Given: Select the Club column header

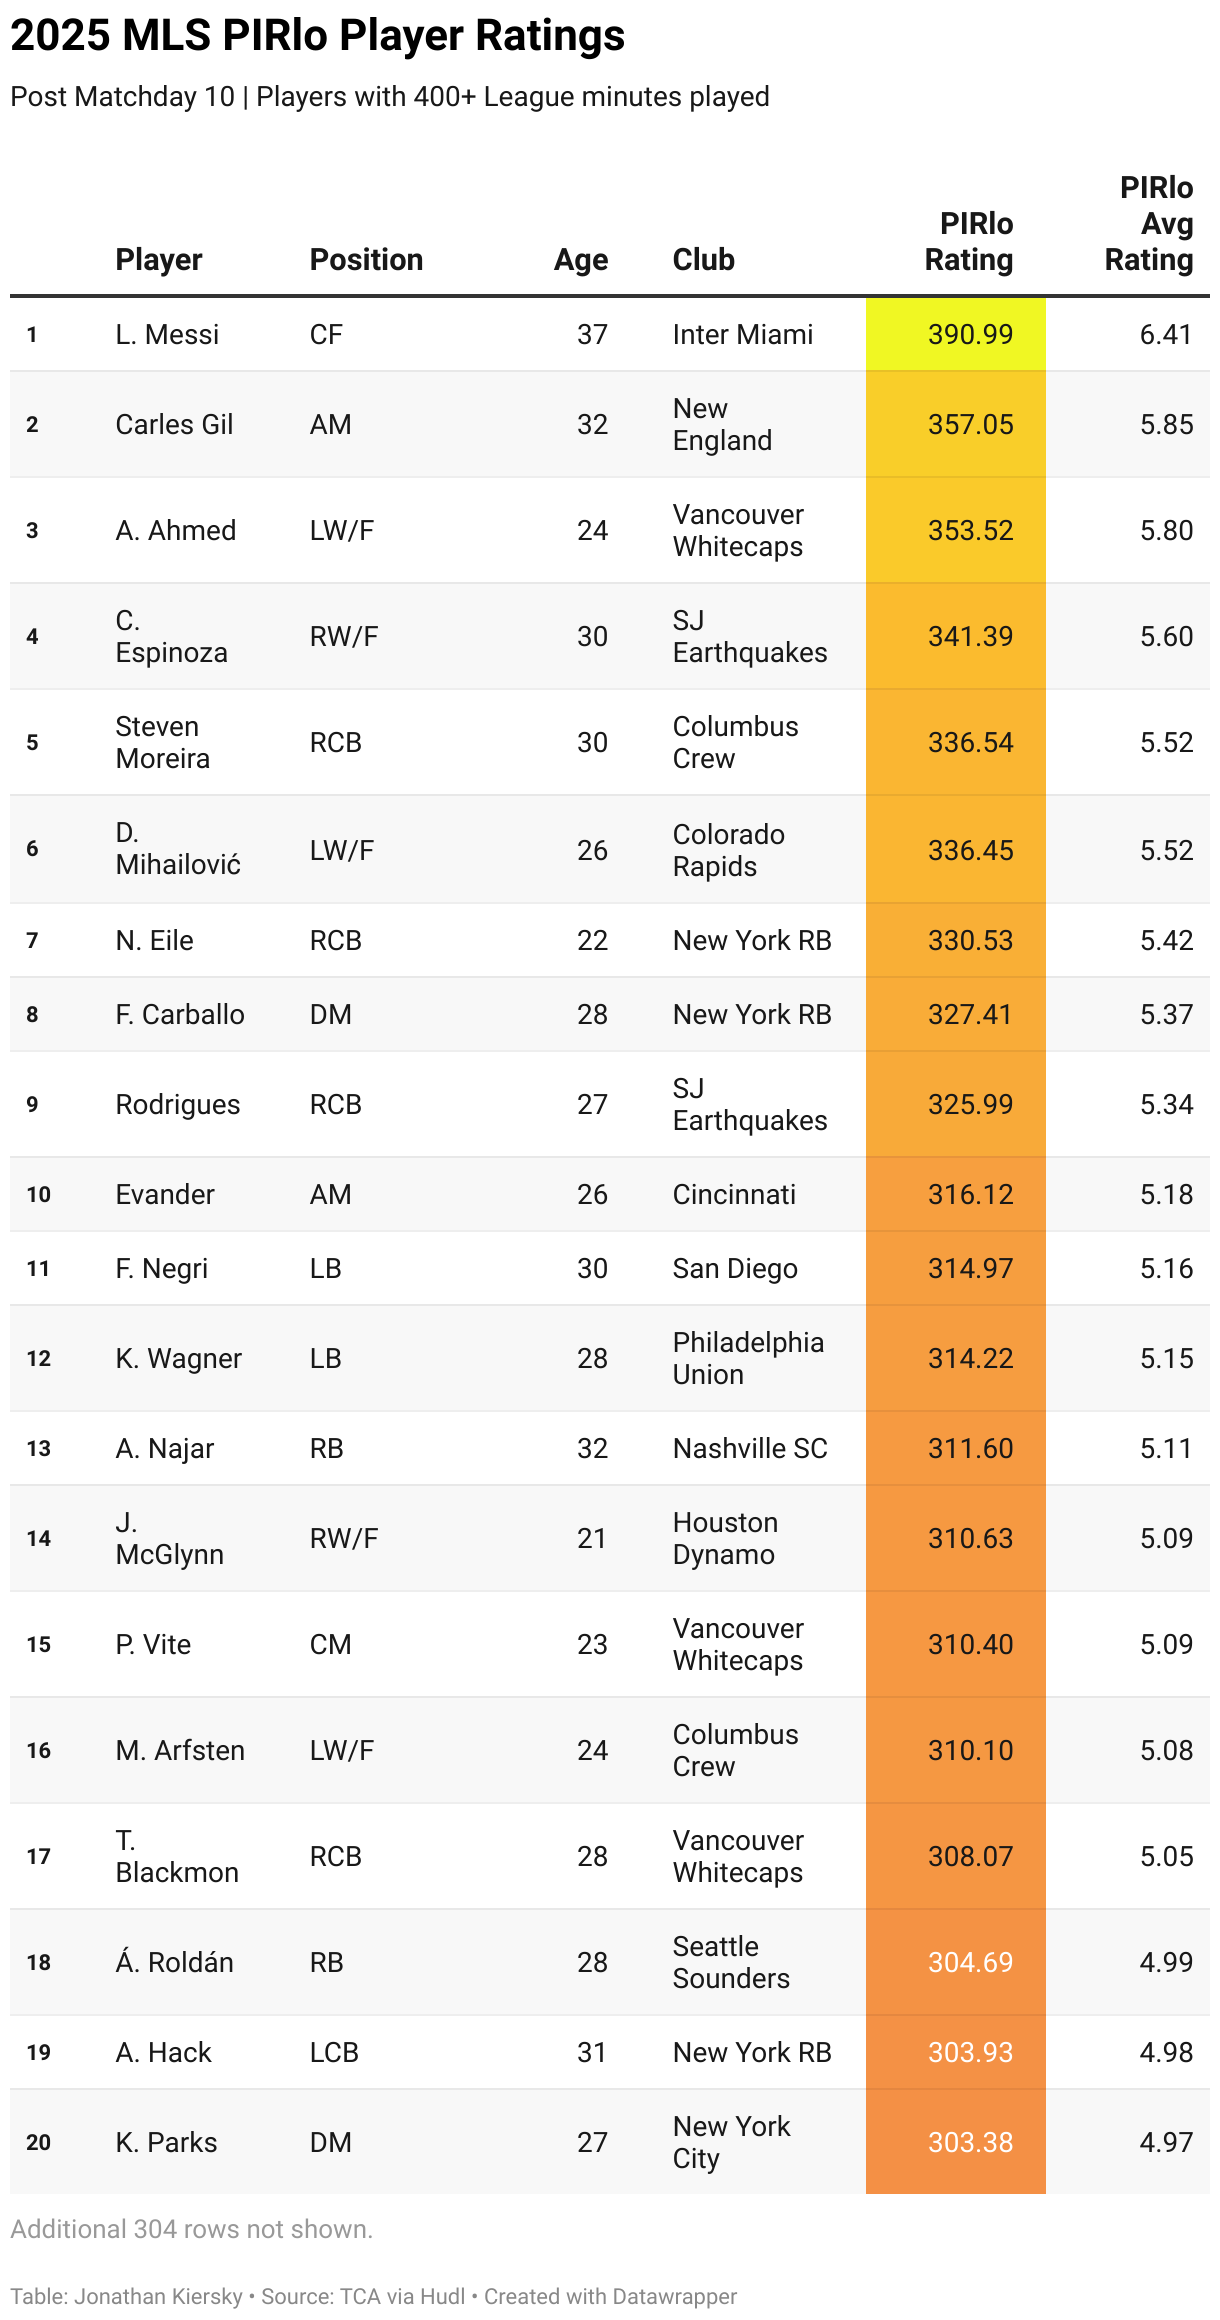Looking at the screenshot, I should pyautogui.click(x=703, y=260).
